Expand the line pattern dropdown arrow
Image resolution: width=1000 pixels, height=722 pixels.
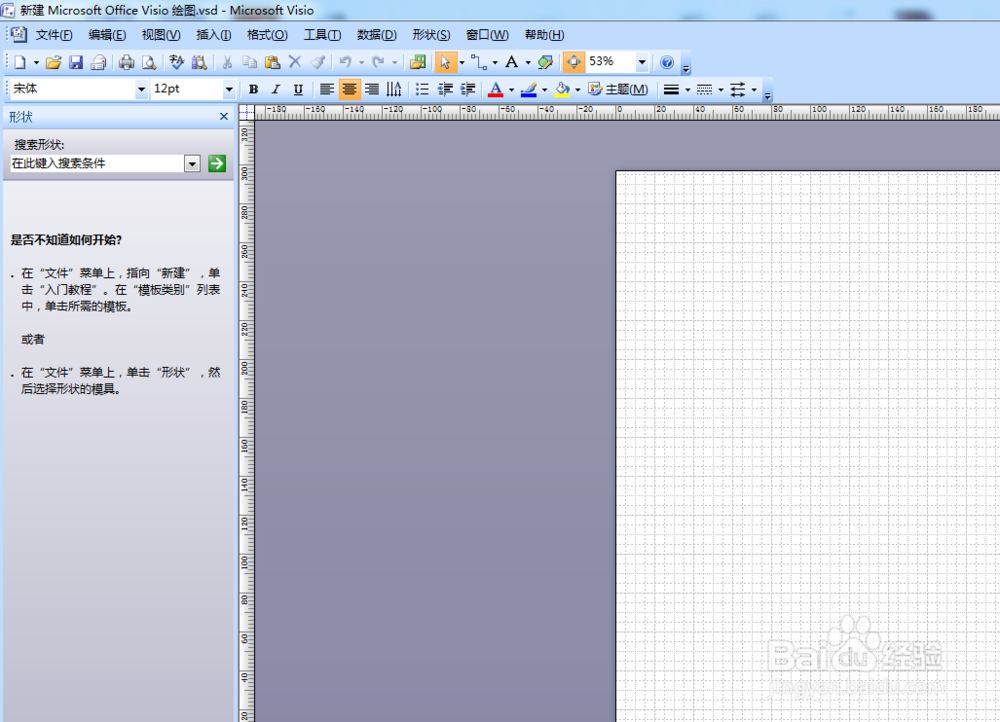721,90
